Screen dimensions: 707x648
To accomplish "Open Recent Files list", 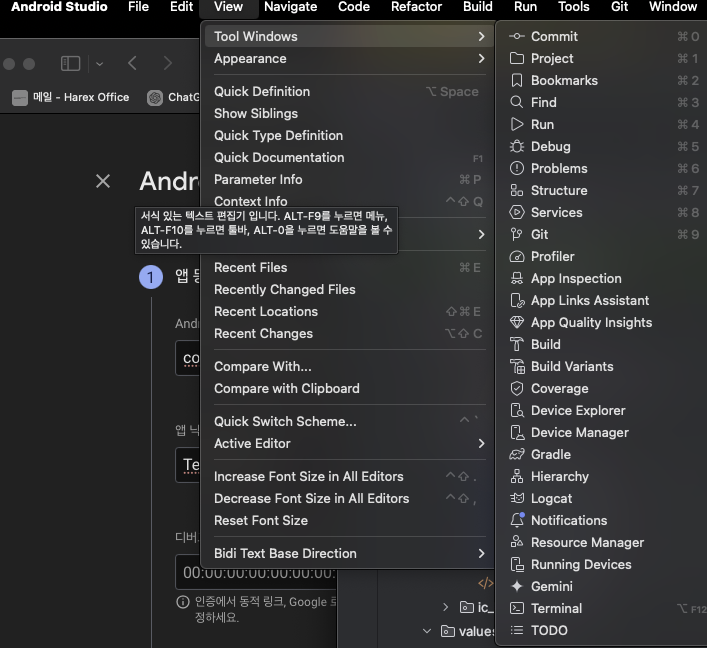I will [348, 268].
